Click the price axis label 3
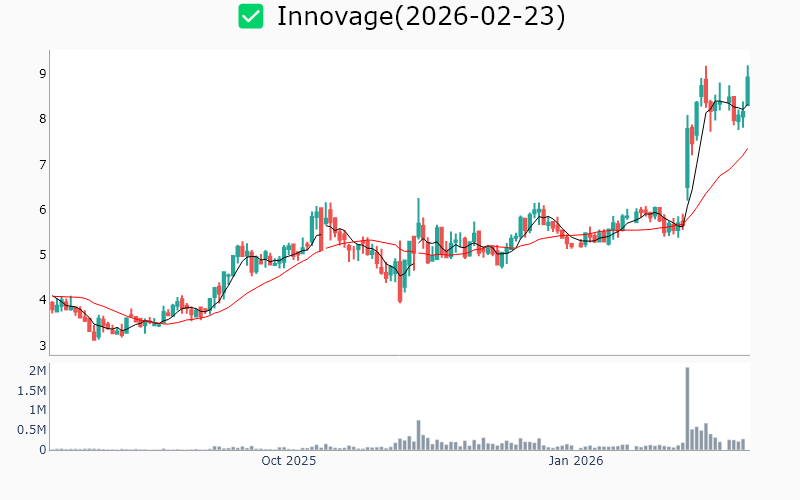This screenshot has width=800, height=500. click(41, 346)
